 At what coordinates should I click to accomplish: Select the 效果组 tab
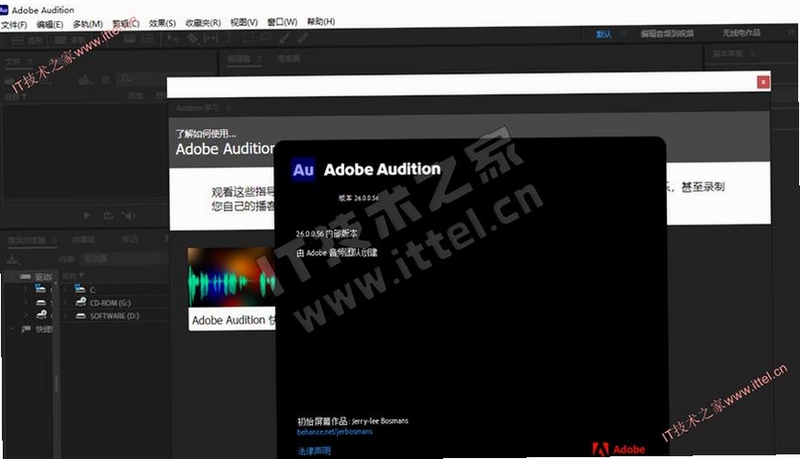point(83,239)
